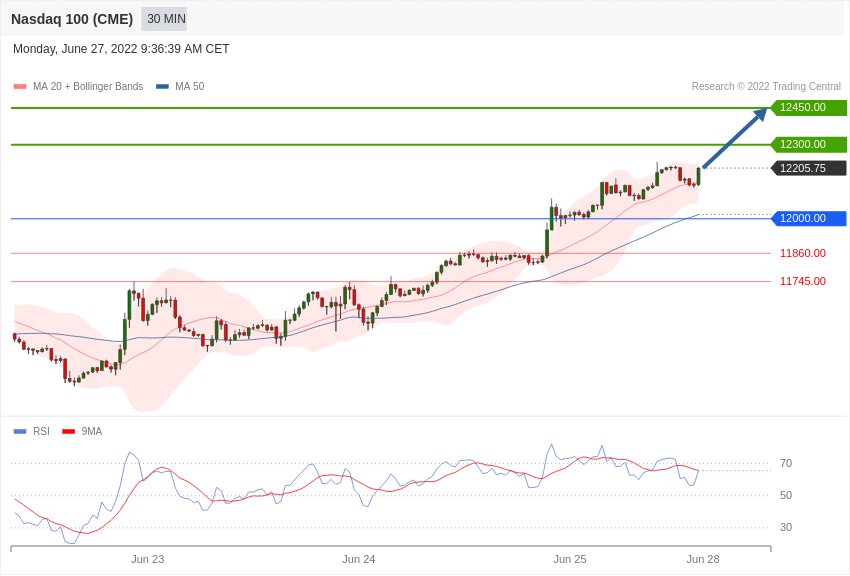Toggle the MA 20 + Bollinger Bands legend label

tap(88, 86)
